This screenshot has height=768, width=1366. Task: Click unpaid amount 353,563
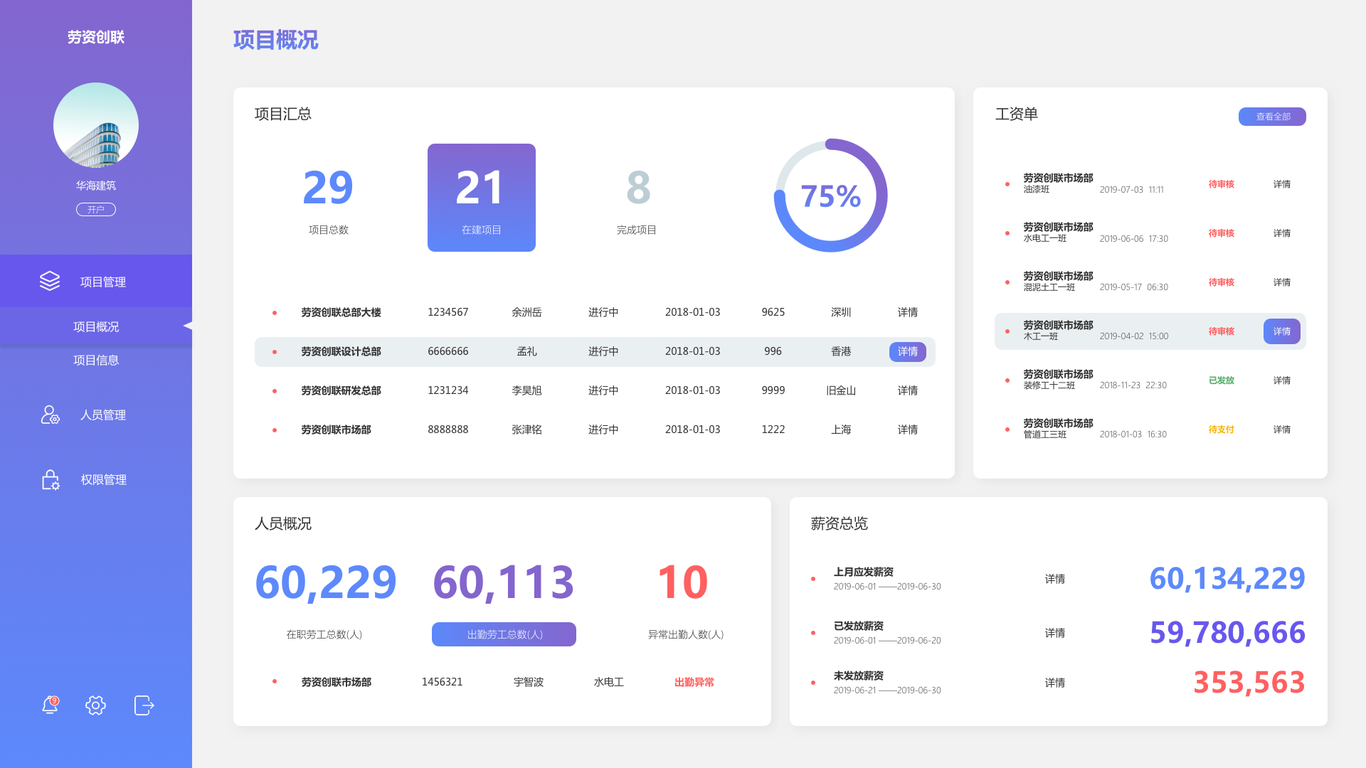(x=1249, y=682)
